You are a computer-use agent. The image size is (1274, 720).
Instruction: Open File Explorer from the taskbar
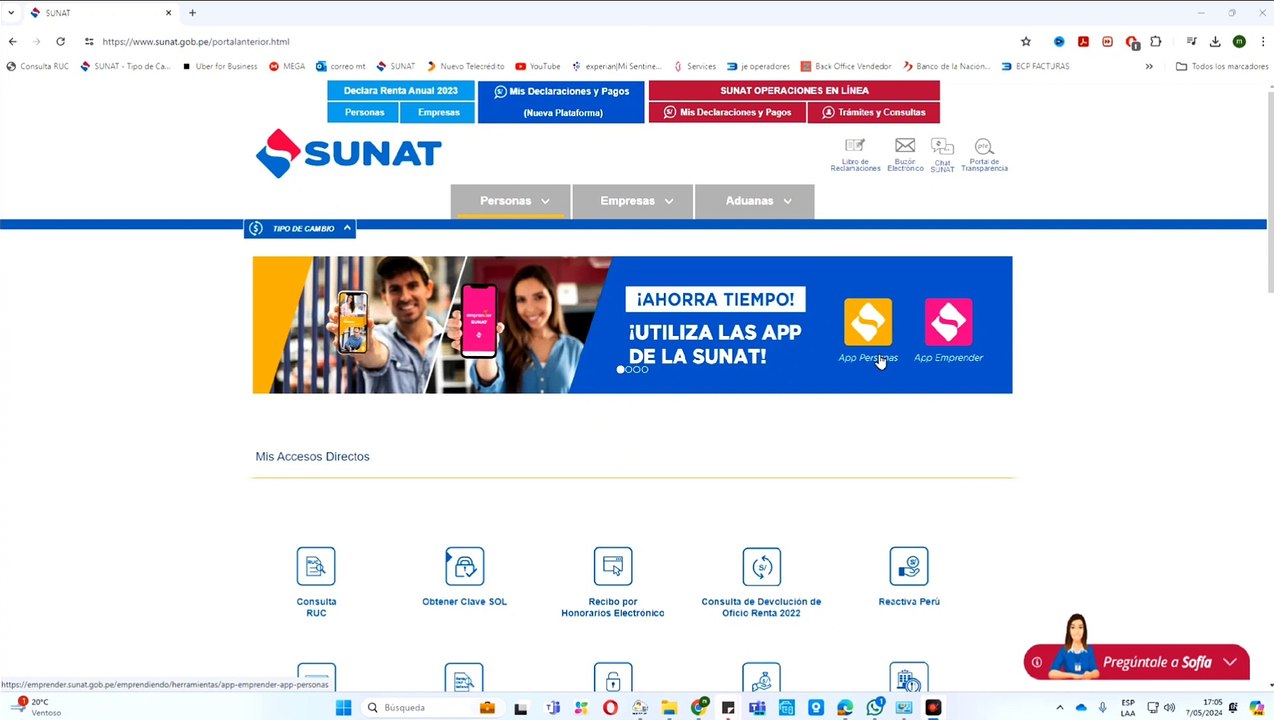point(669,707)
